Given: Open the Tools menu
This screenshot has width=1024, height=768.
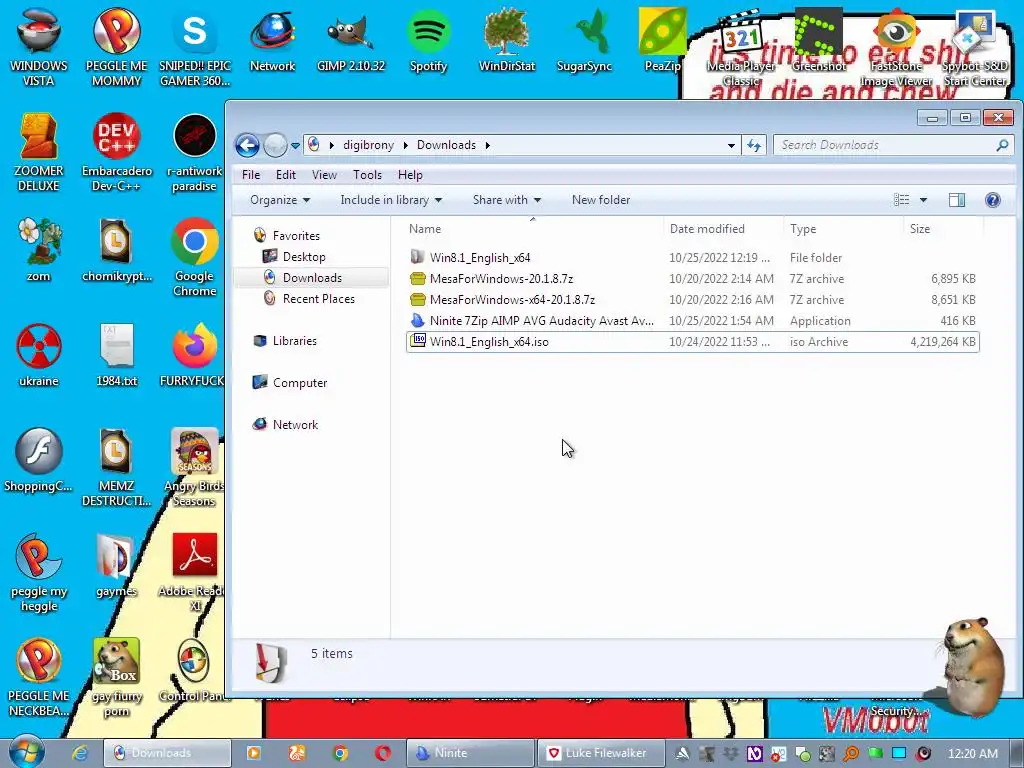Looking at the screenshot, I should [x=367, y=175].
